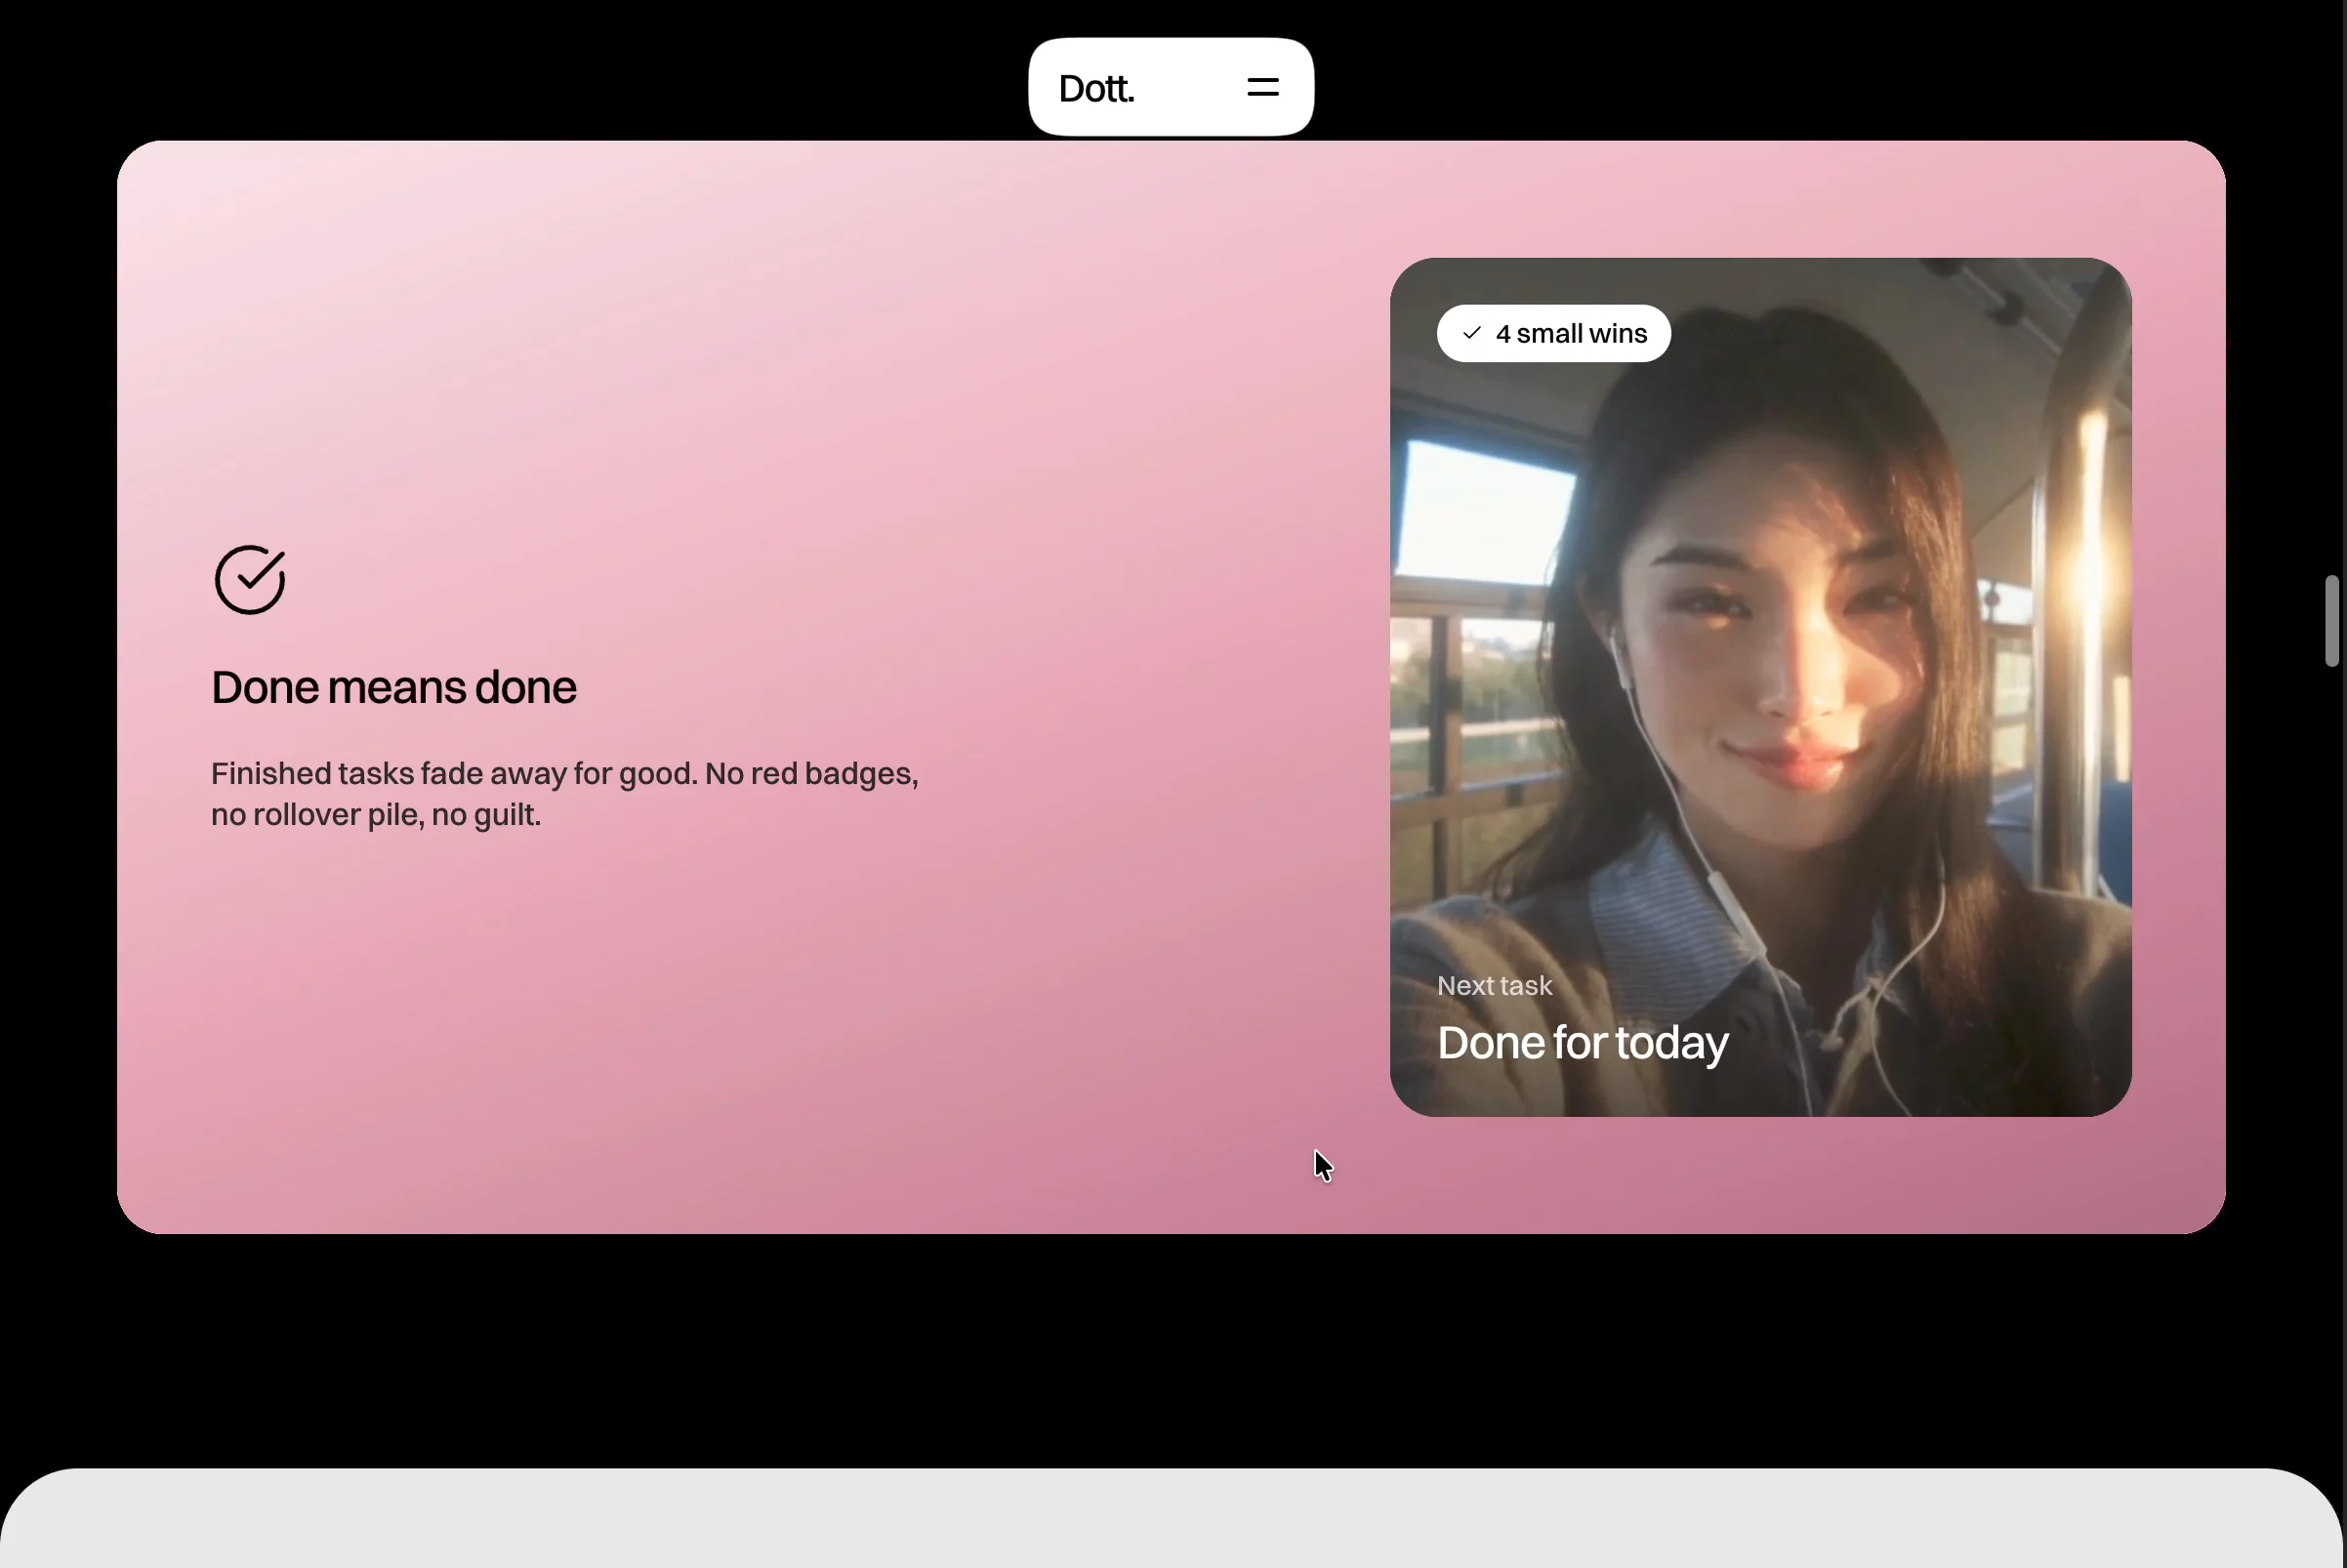2347x1568 pixels.
Task: Click the "Next task" label
Action: (1494, 986)
